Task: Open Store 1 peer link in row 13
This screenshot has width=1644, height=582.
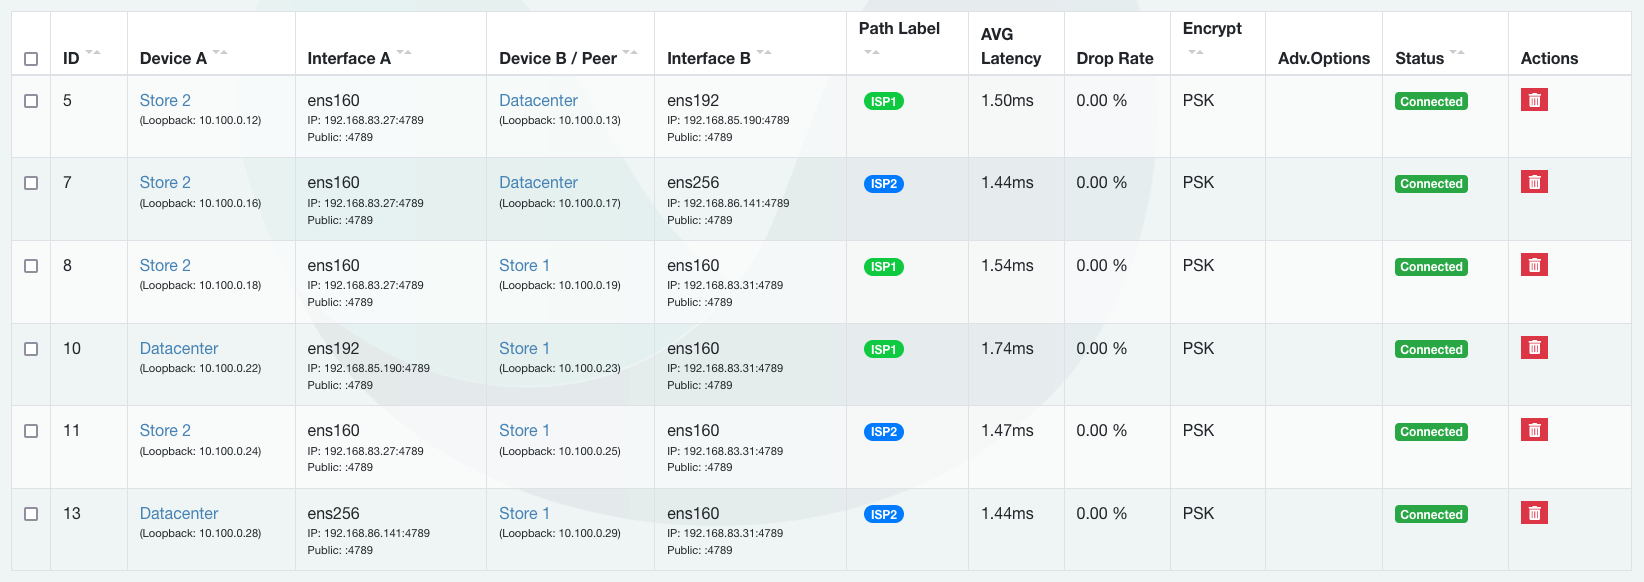Action: click(x=524, y=513)
